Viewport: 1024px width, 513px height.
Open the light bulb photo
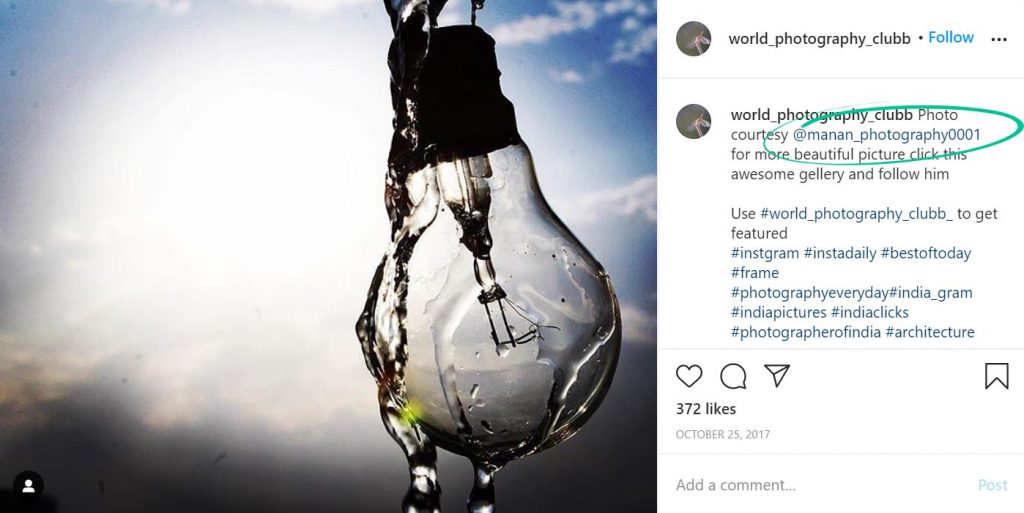tap(328, 256)
